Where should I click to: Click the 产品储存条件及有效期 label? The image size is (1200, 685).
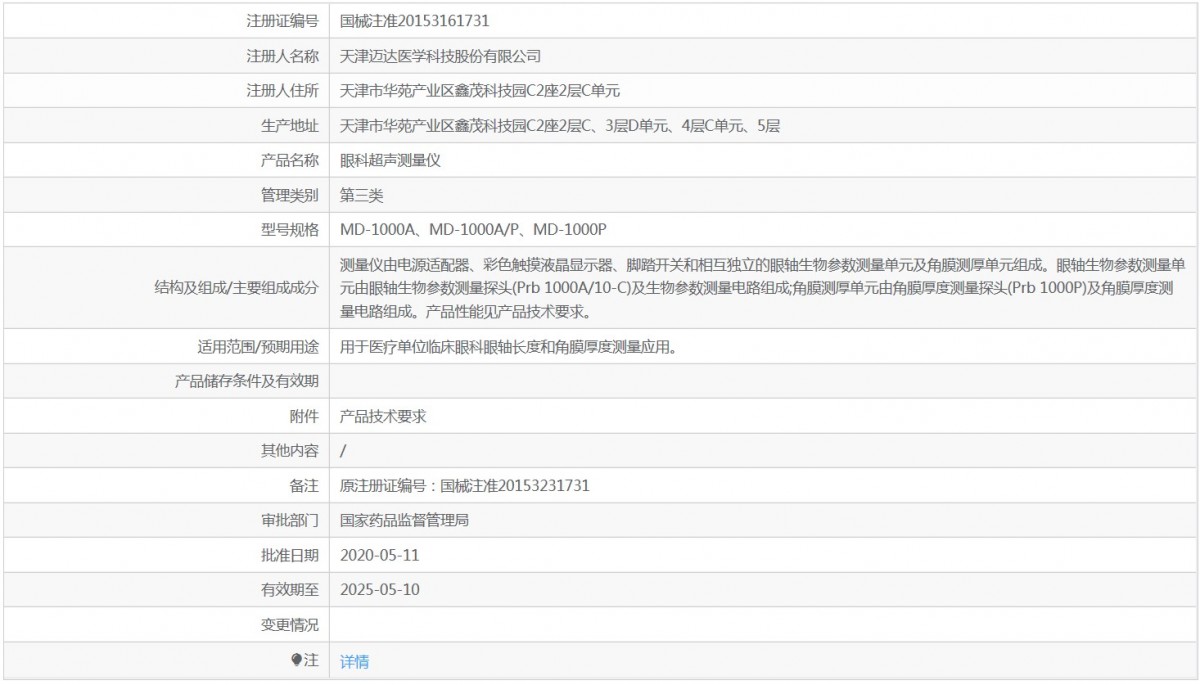pyautogui.click(x=247, y=381)
